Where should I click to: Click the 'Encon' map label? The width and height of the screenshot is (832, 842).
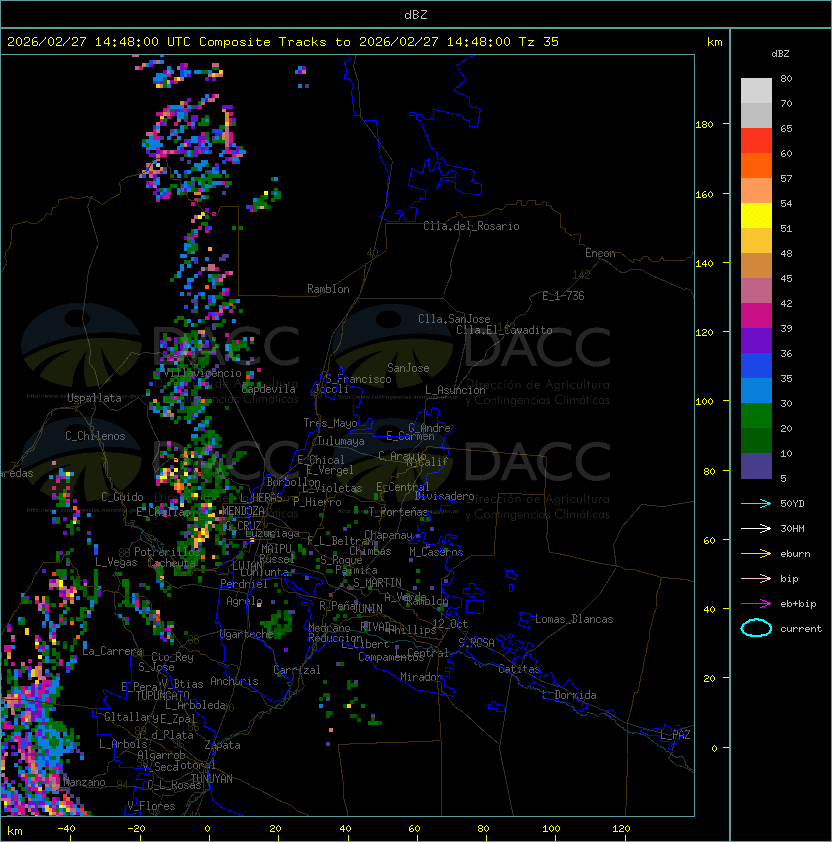[600, 253]
